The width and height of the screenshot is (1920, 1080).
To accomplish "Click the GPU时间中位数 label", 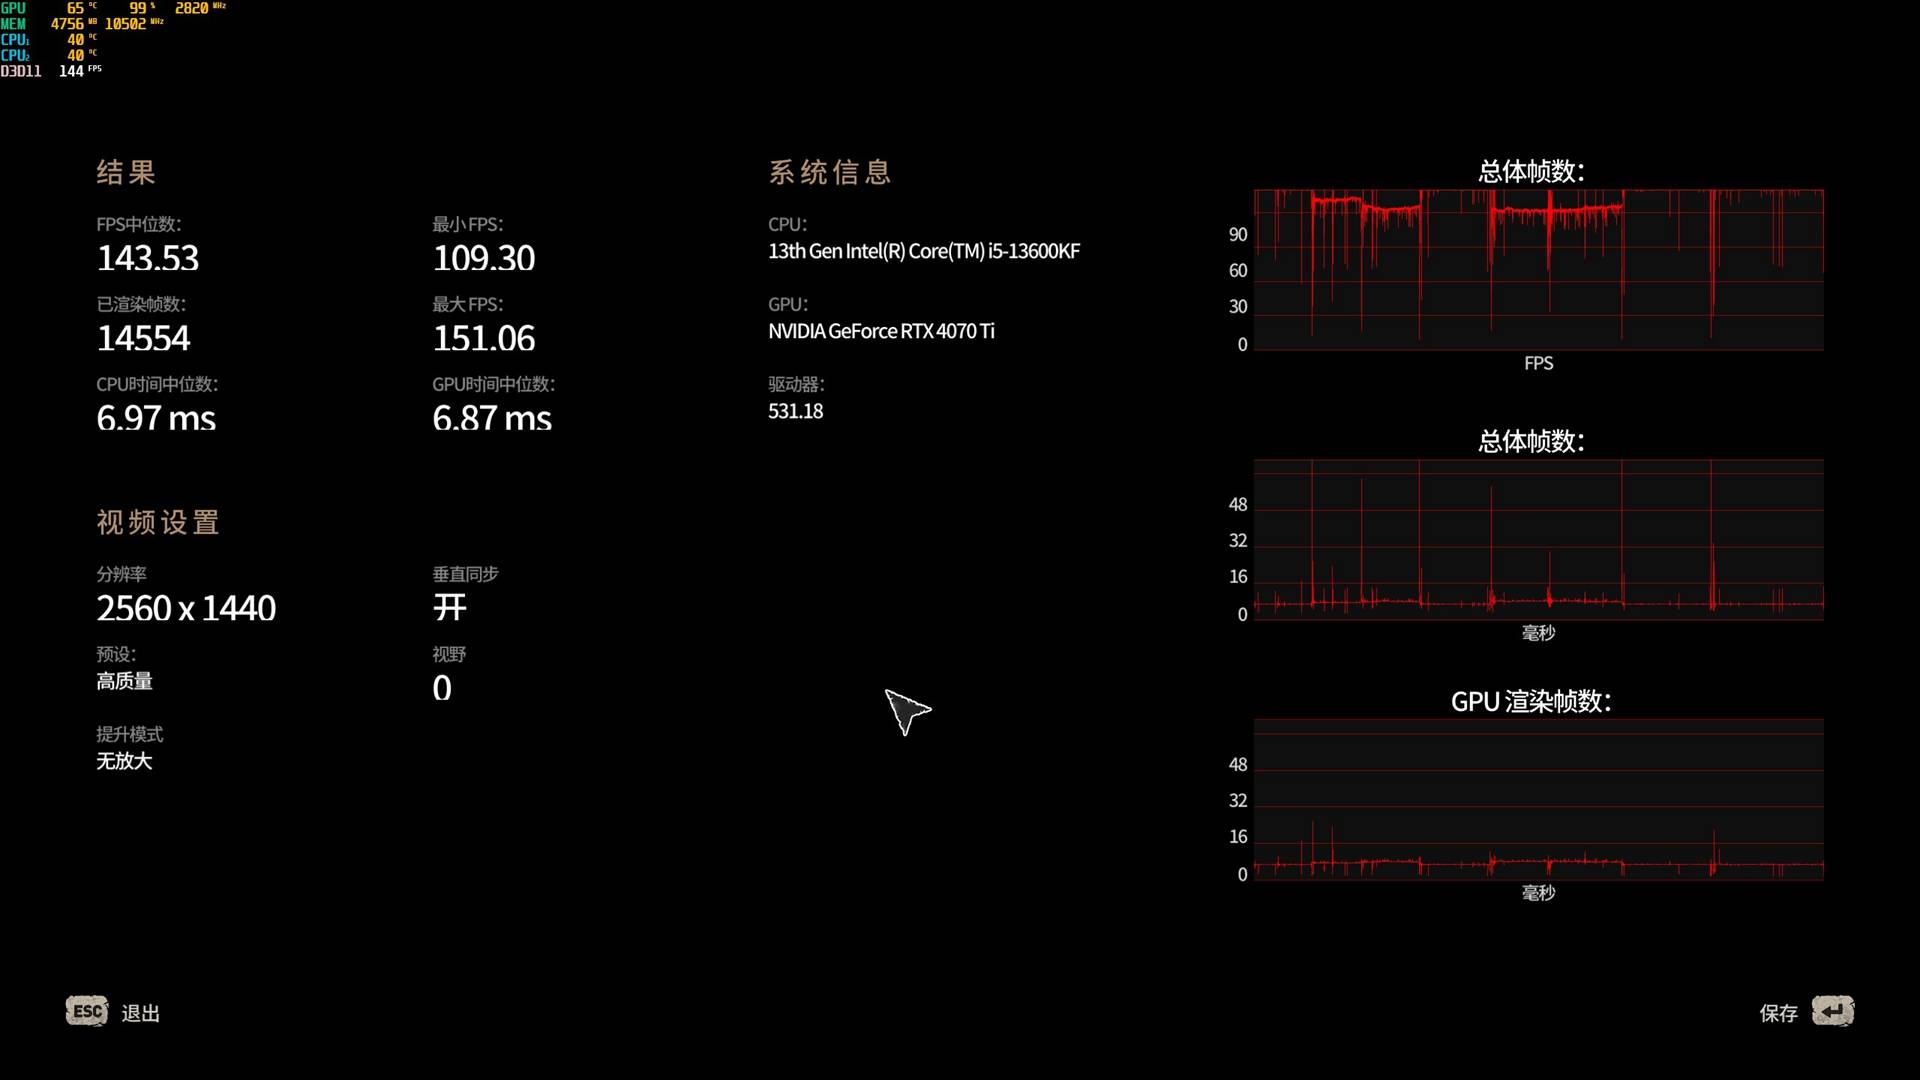I will (494, 384).
